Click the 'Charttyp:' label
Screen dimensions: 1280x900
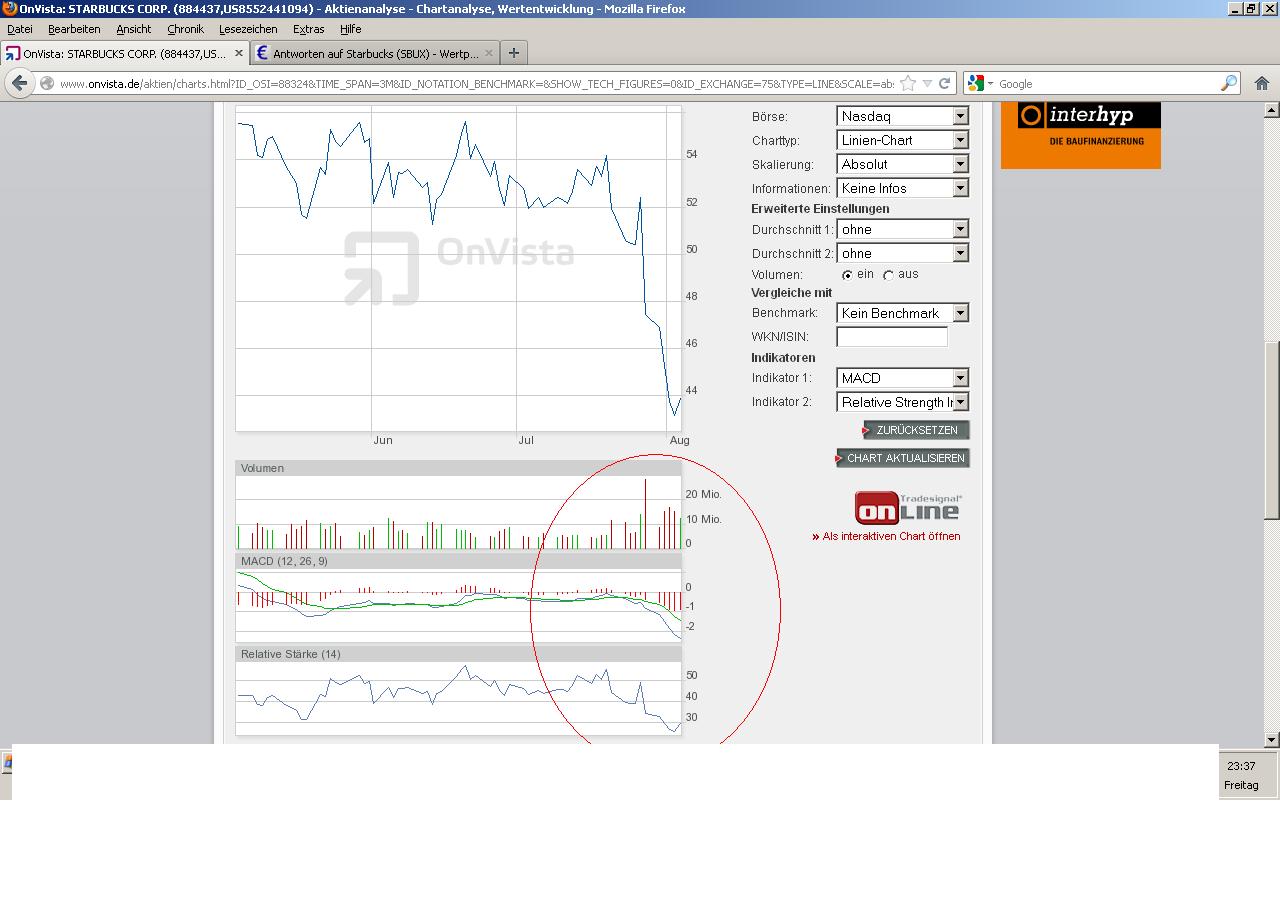(776, 141)
